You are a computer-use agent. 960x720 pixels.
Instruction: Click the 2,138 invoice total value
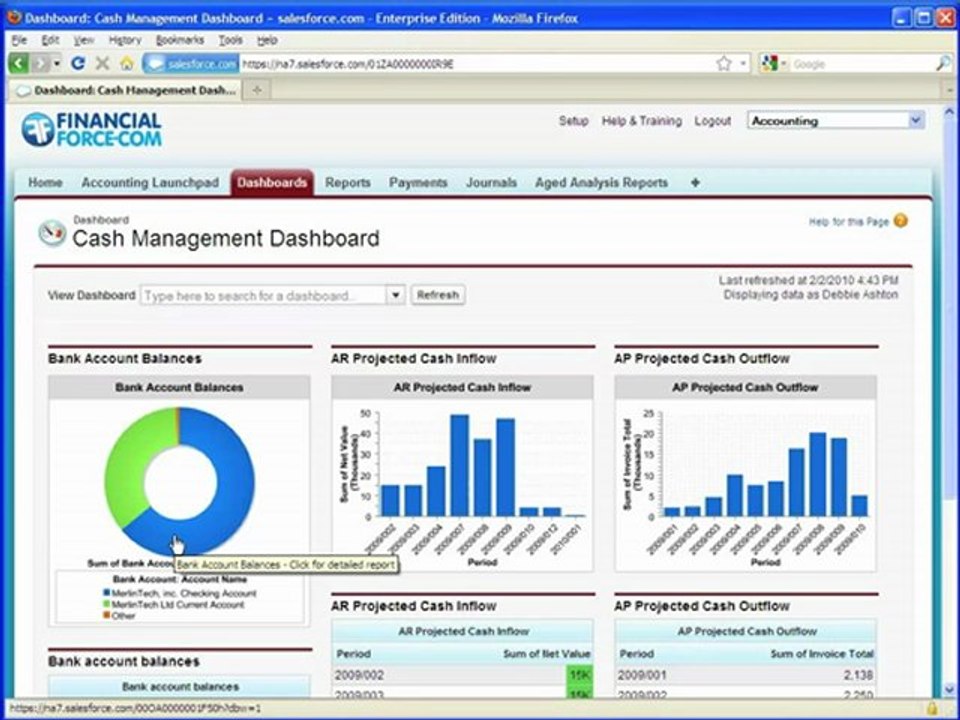856,675
